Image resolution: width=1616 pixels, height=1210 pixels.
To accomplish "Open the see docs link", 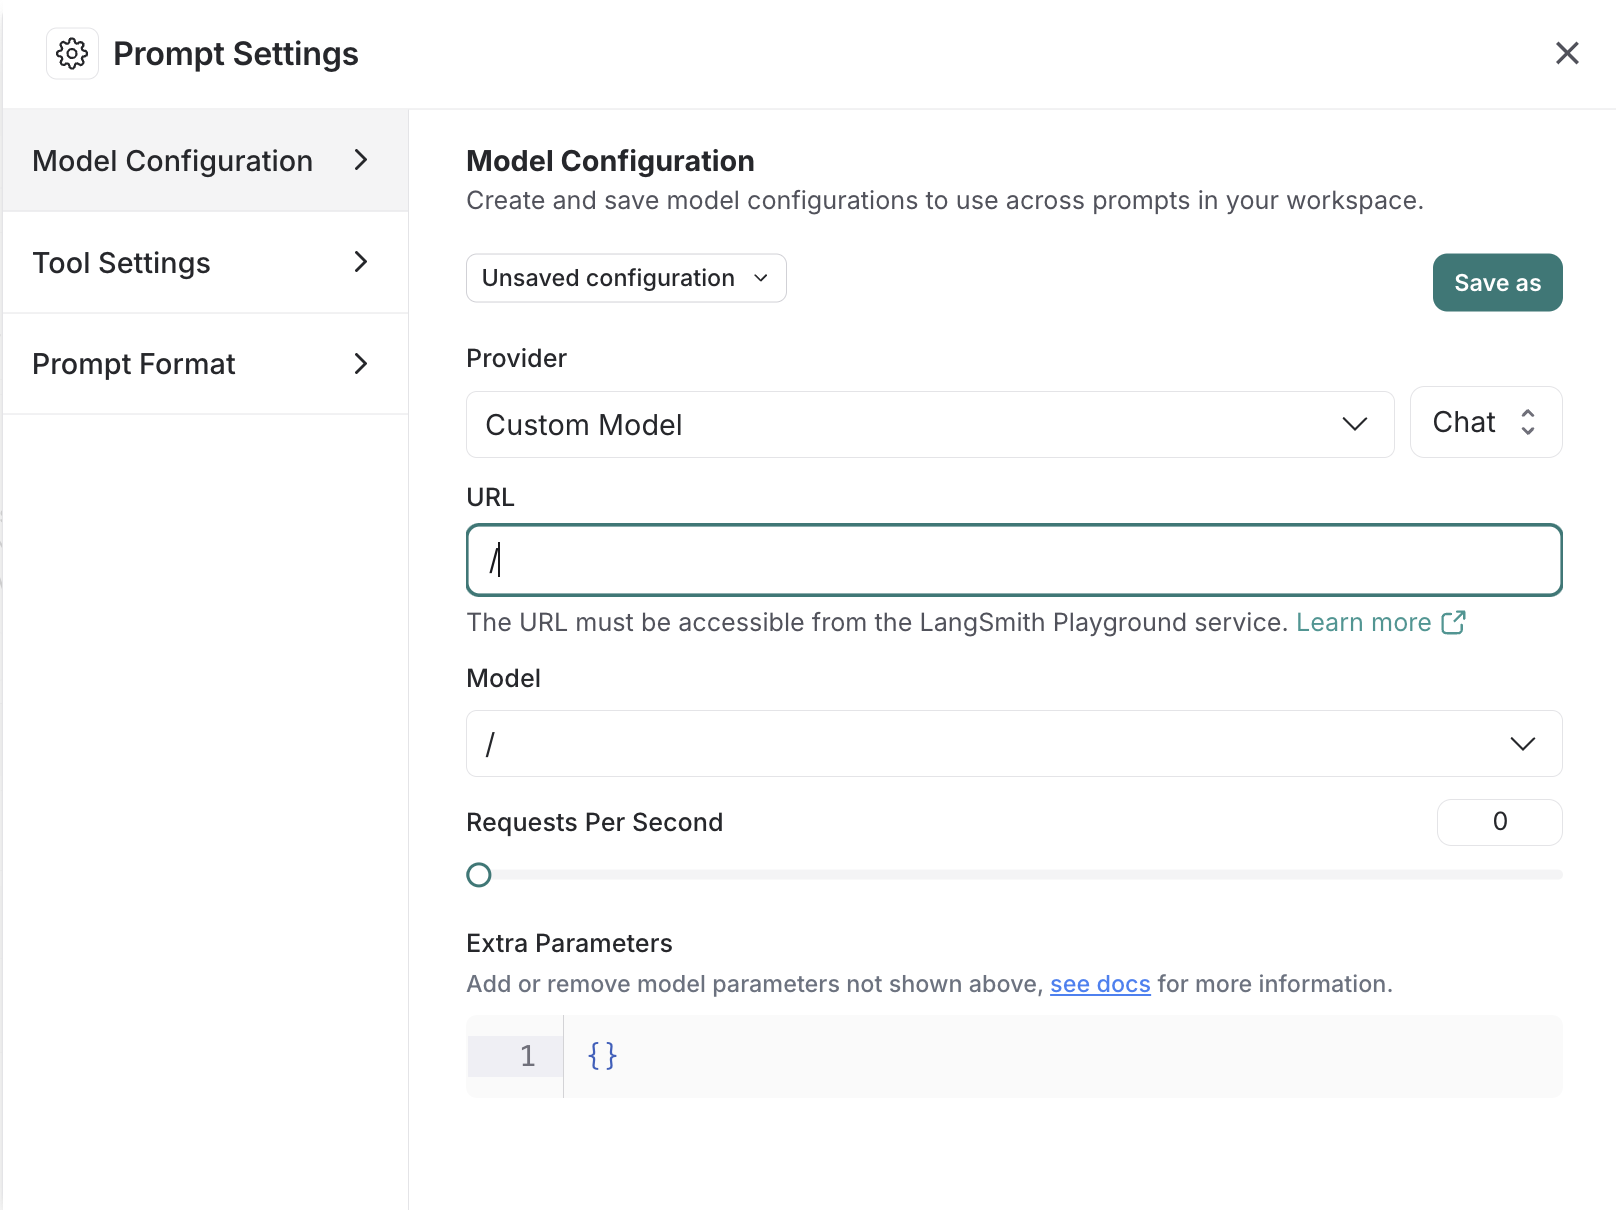I will pos(1100,984).
